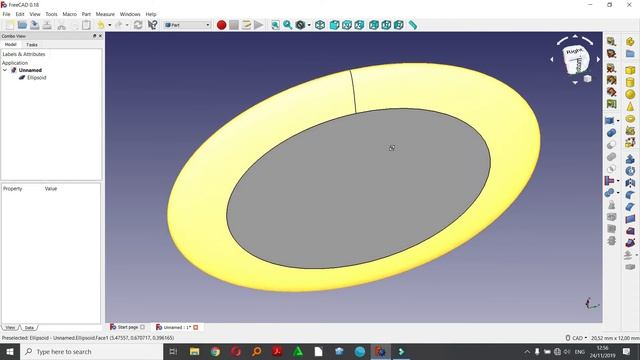The height and width of the screenshot is (360, 640).
Task: Click the Make face from wires icon
Action: [630, 220]
